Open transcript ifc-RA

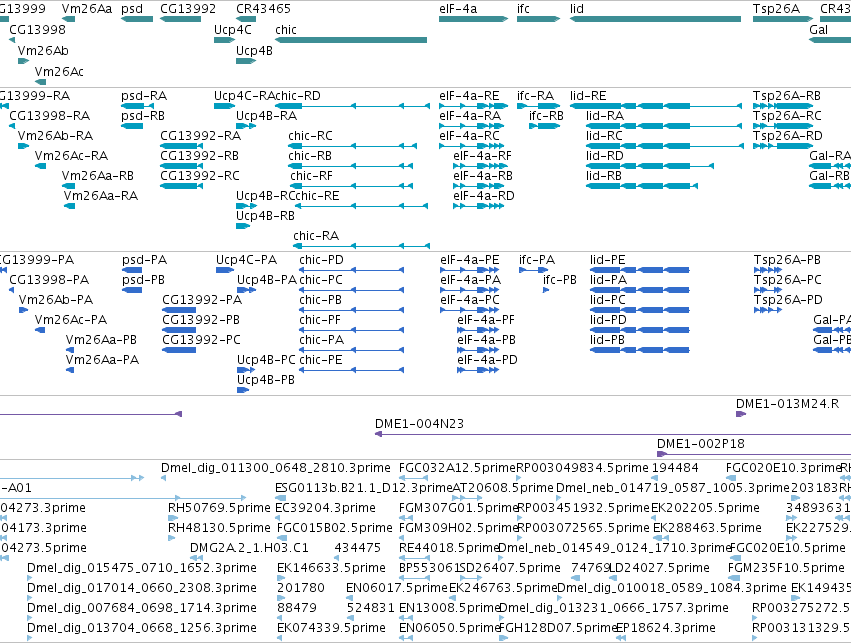click(x=536, y=96)
